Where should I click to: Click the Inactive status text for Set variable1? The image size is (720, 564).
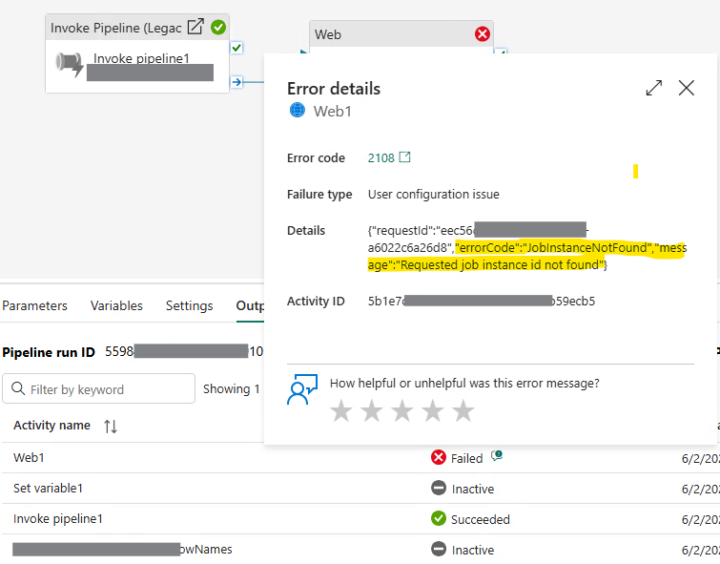(472, 489)
